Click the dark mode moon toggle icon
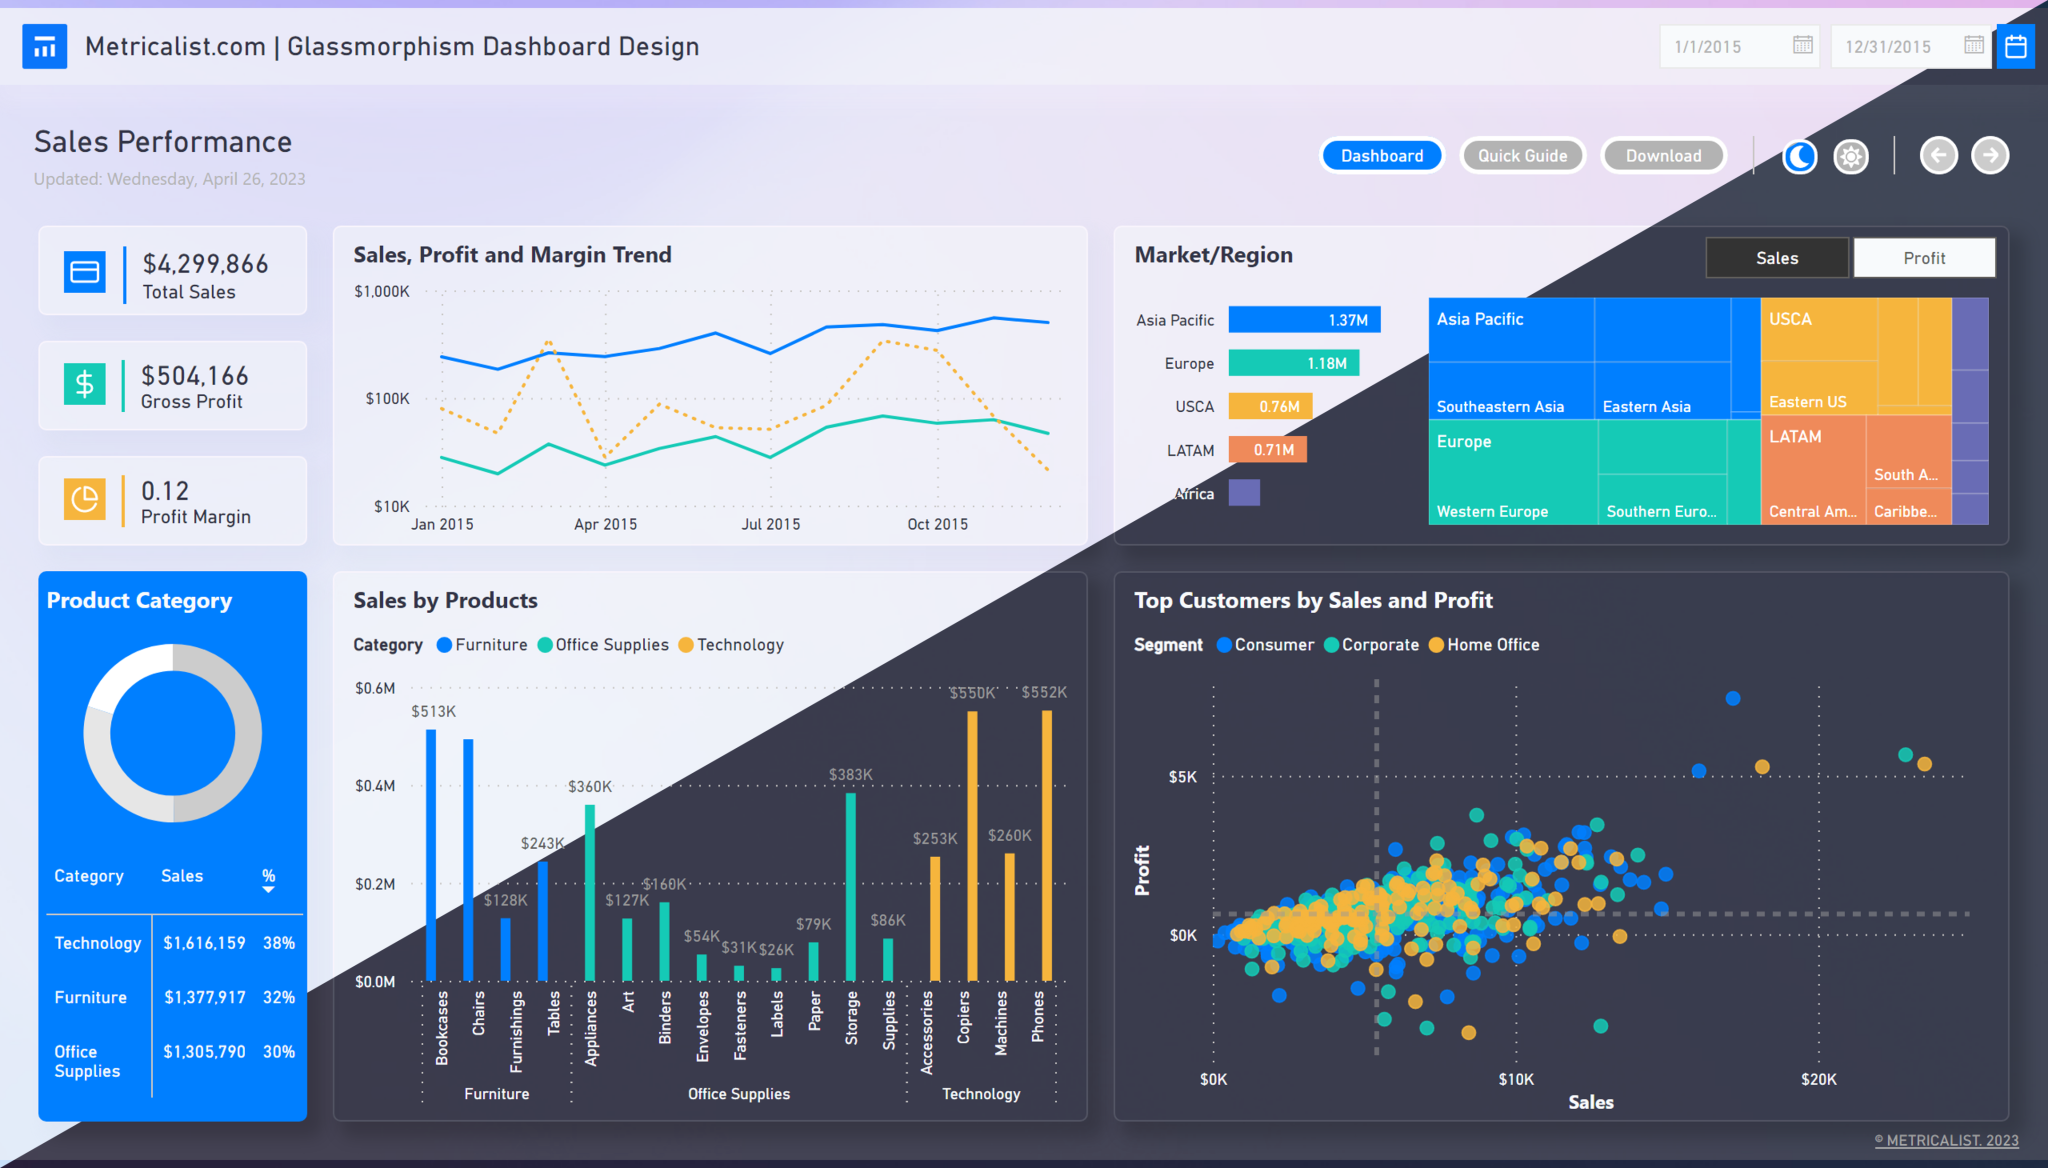This screenshot has width=2048, height=1168. pos(1800,155)
